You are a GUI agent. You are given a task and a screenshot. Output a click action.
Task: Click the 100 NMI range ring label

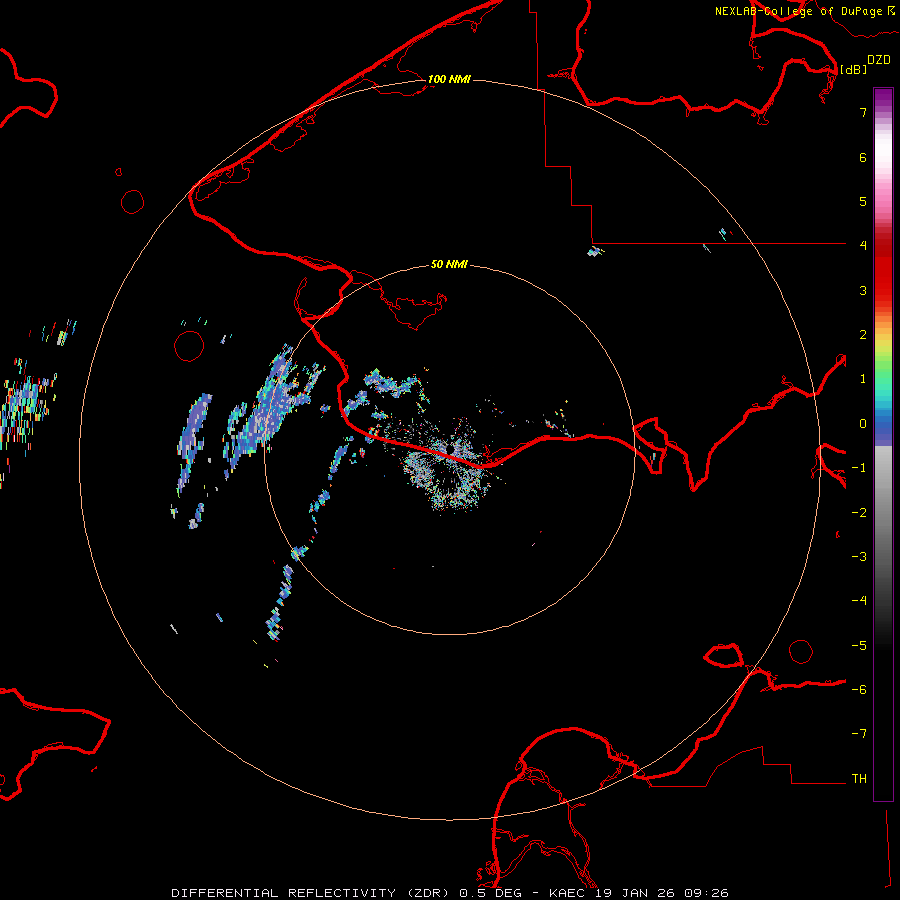(x=449, y=79)
